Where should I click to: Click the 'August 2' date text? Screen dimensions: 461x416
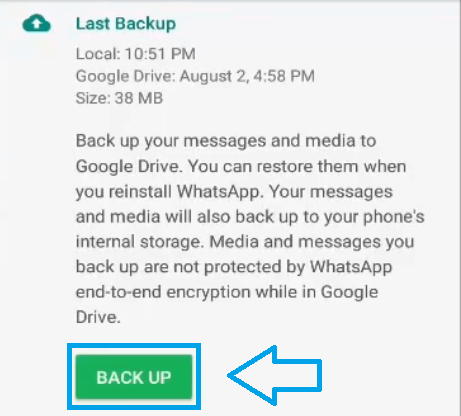tap(212, 77)
